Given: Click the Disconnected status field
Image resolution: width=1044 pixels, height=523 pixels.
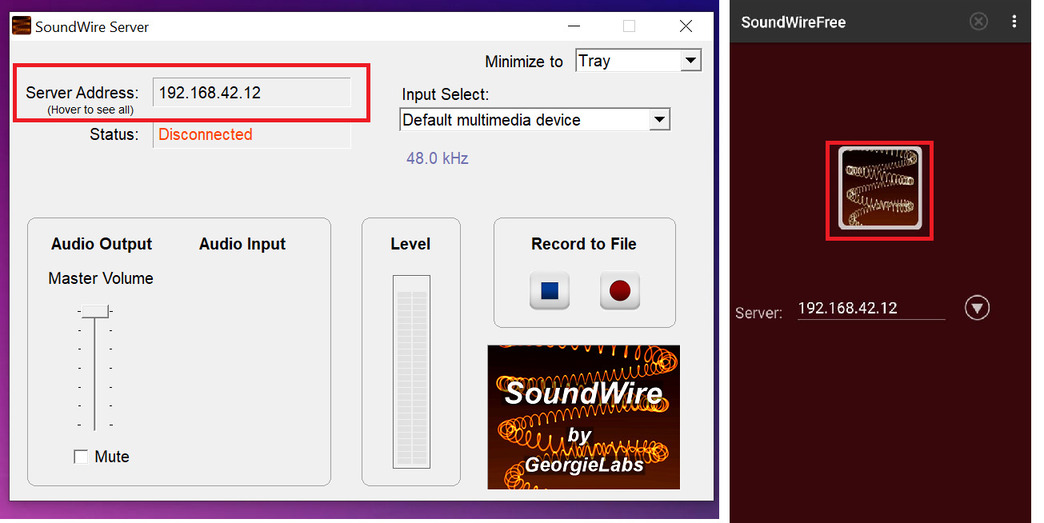Looking at the screenshot, I should click(252, 134).
